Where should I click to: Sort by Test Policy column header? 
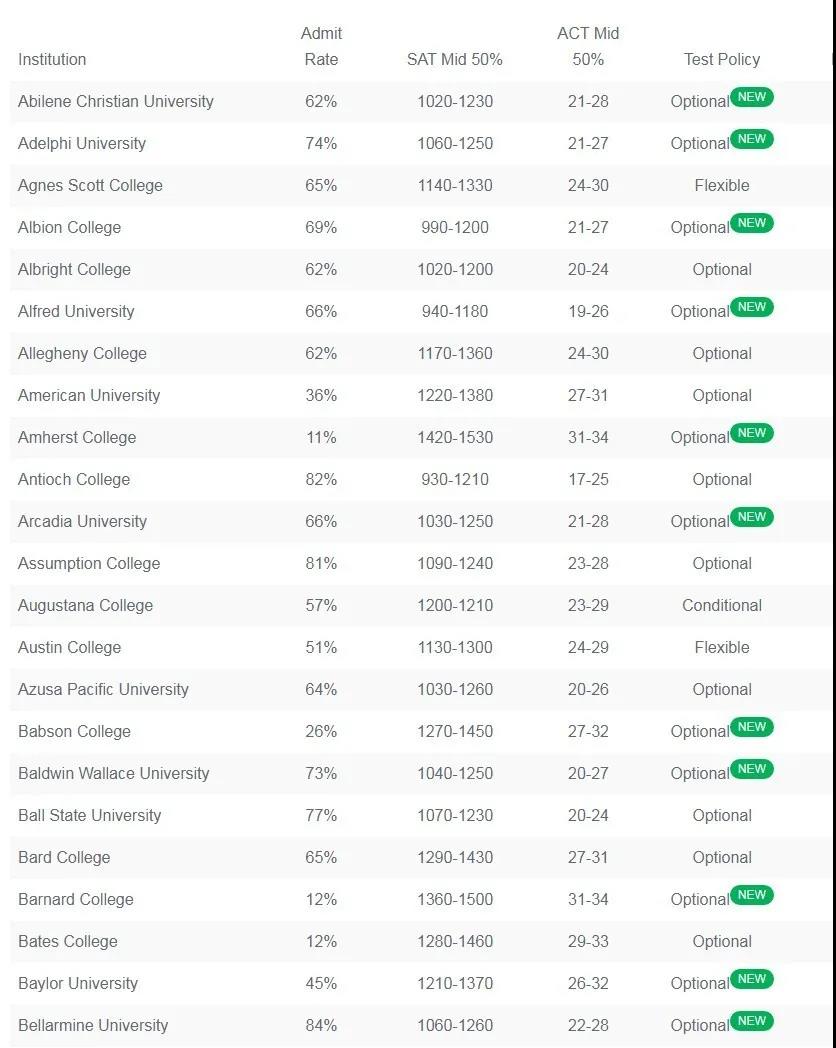pyautogui.click(x=722, y=59)
